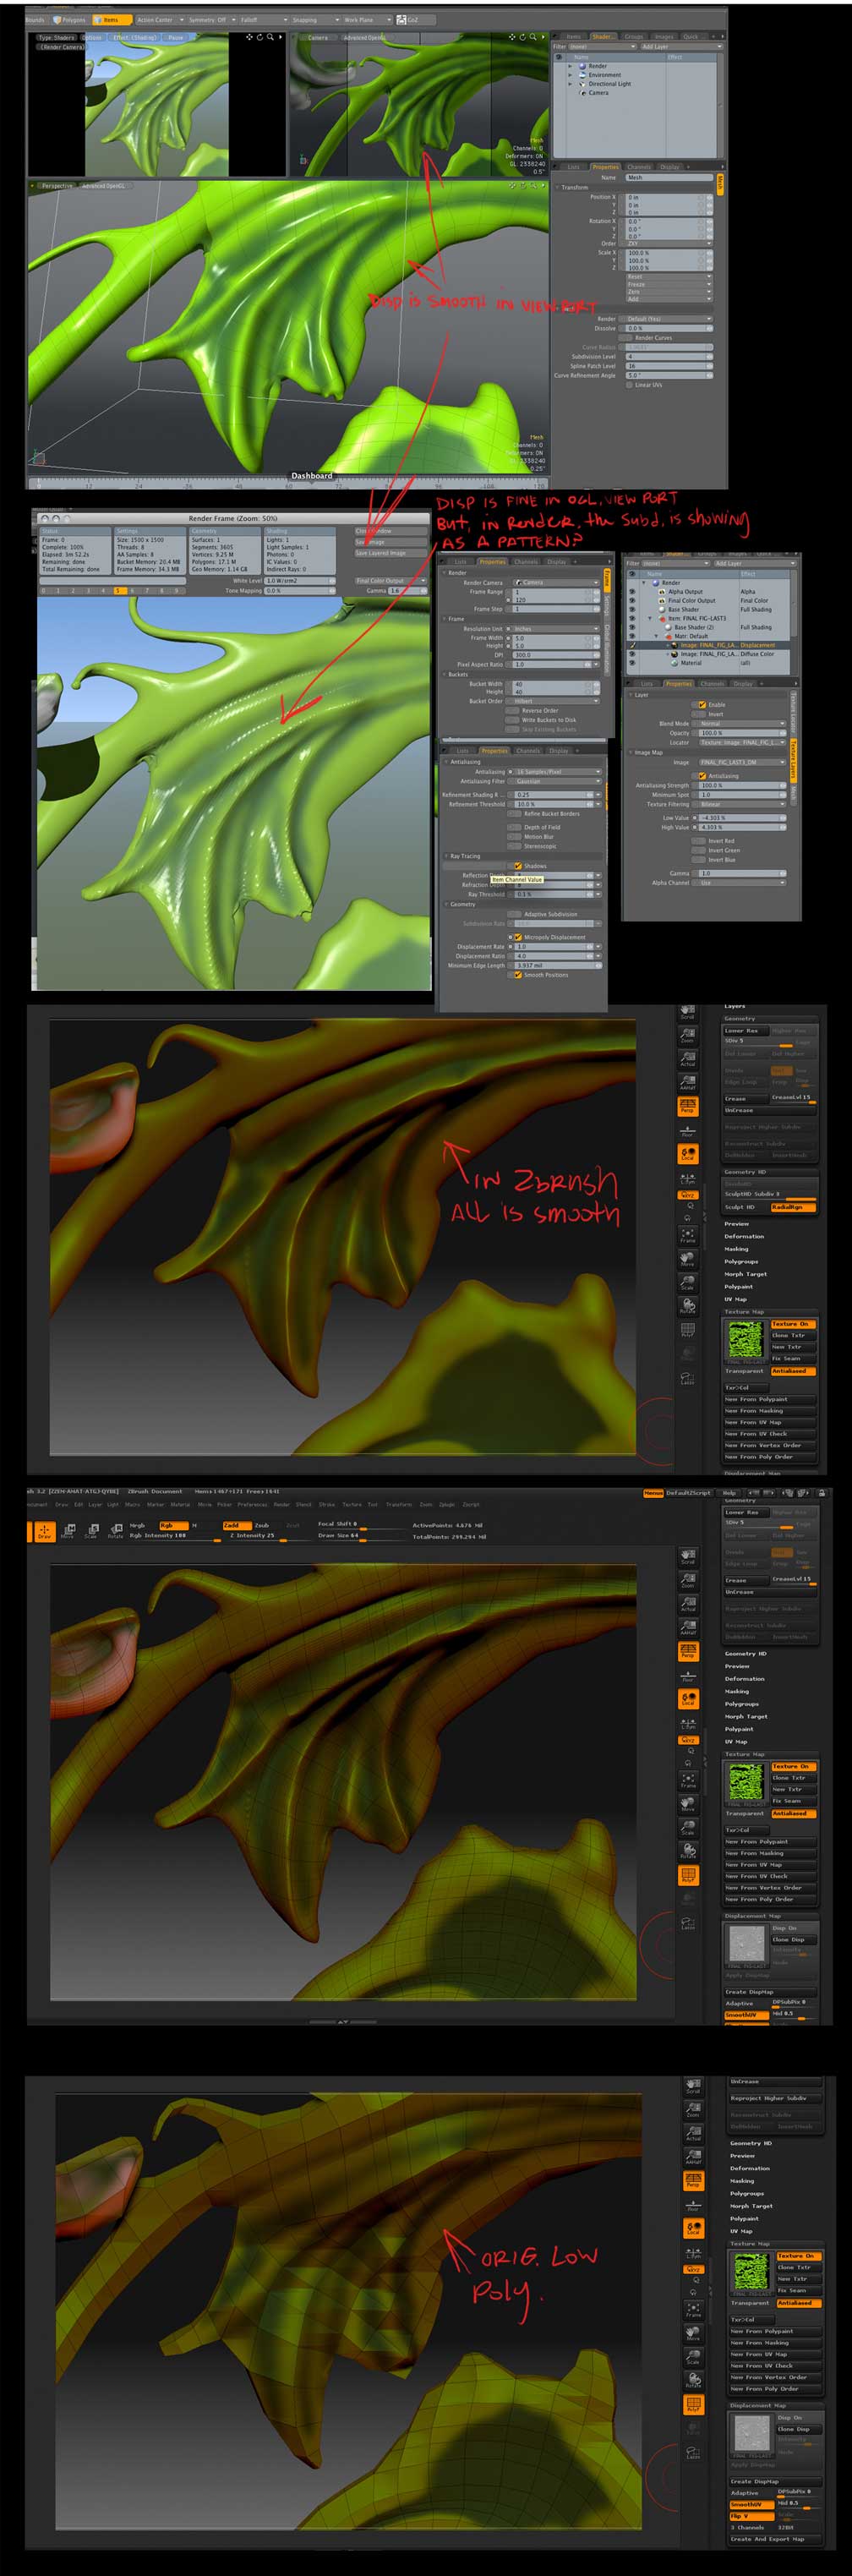Click the Frame icon in the ZBrush window with the menu bar
This screenshot has width=852, height=2576.
pyautogui.click(x=688, y=1781)
